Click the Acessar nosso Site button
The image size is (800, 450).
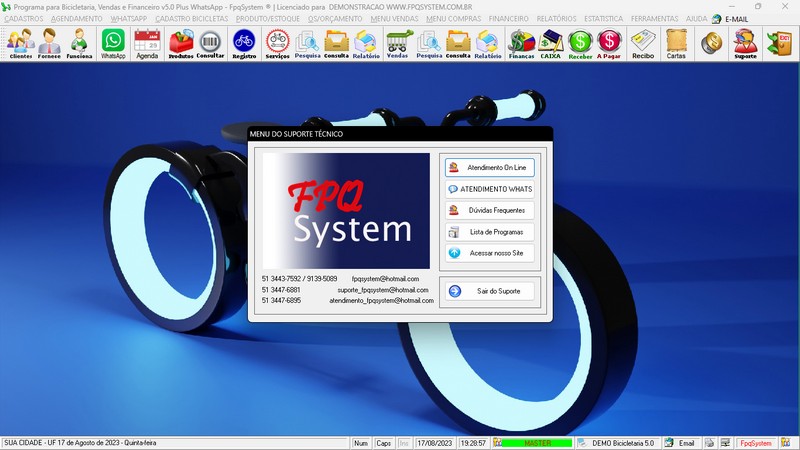pyautogui.click(x=490, y=254)
